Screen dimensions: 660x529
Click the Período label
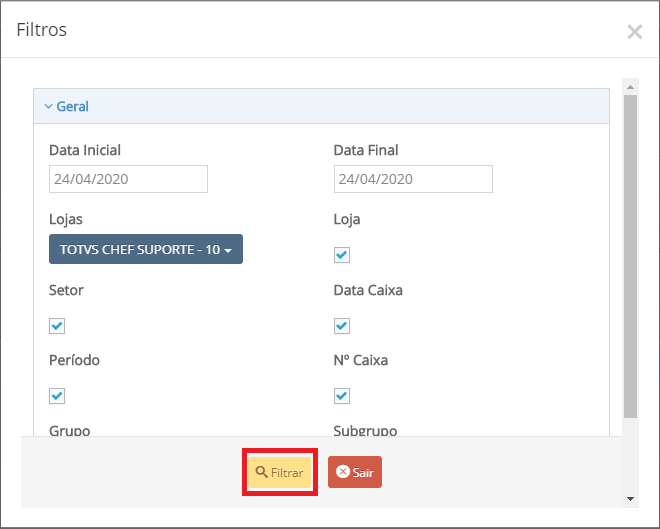click(74, 360)
